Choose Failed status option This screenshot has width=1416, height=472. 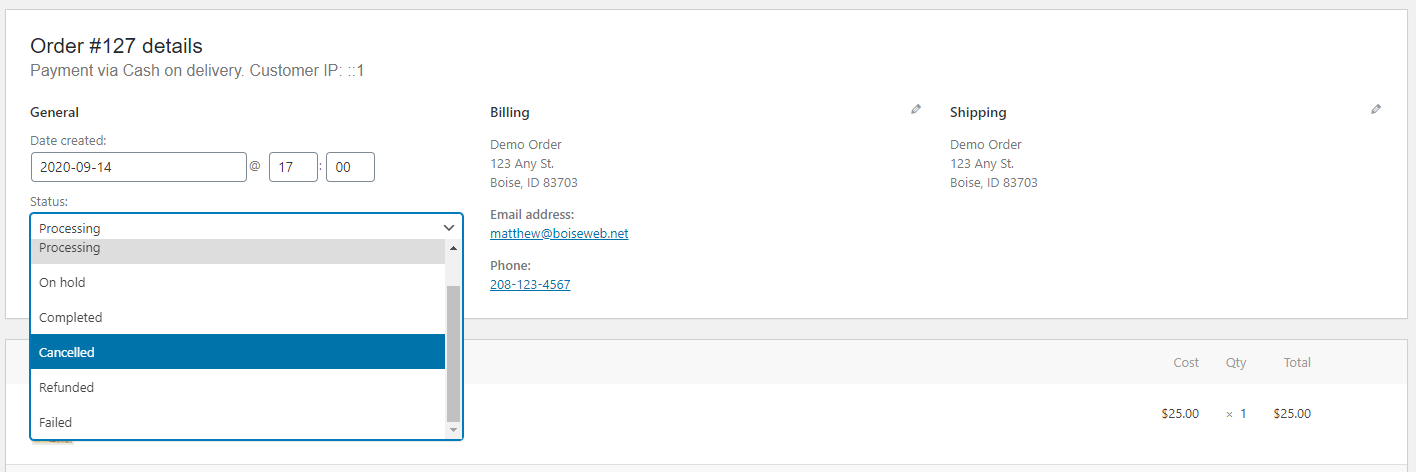[238, 422]
